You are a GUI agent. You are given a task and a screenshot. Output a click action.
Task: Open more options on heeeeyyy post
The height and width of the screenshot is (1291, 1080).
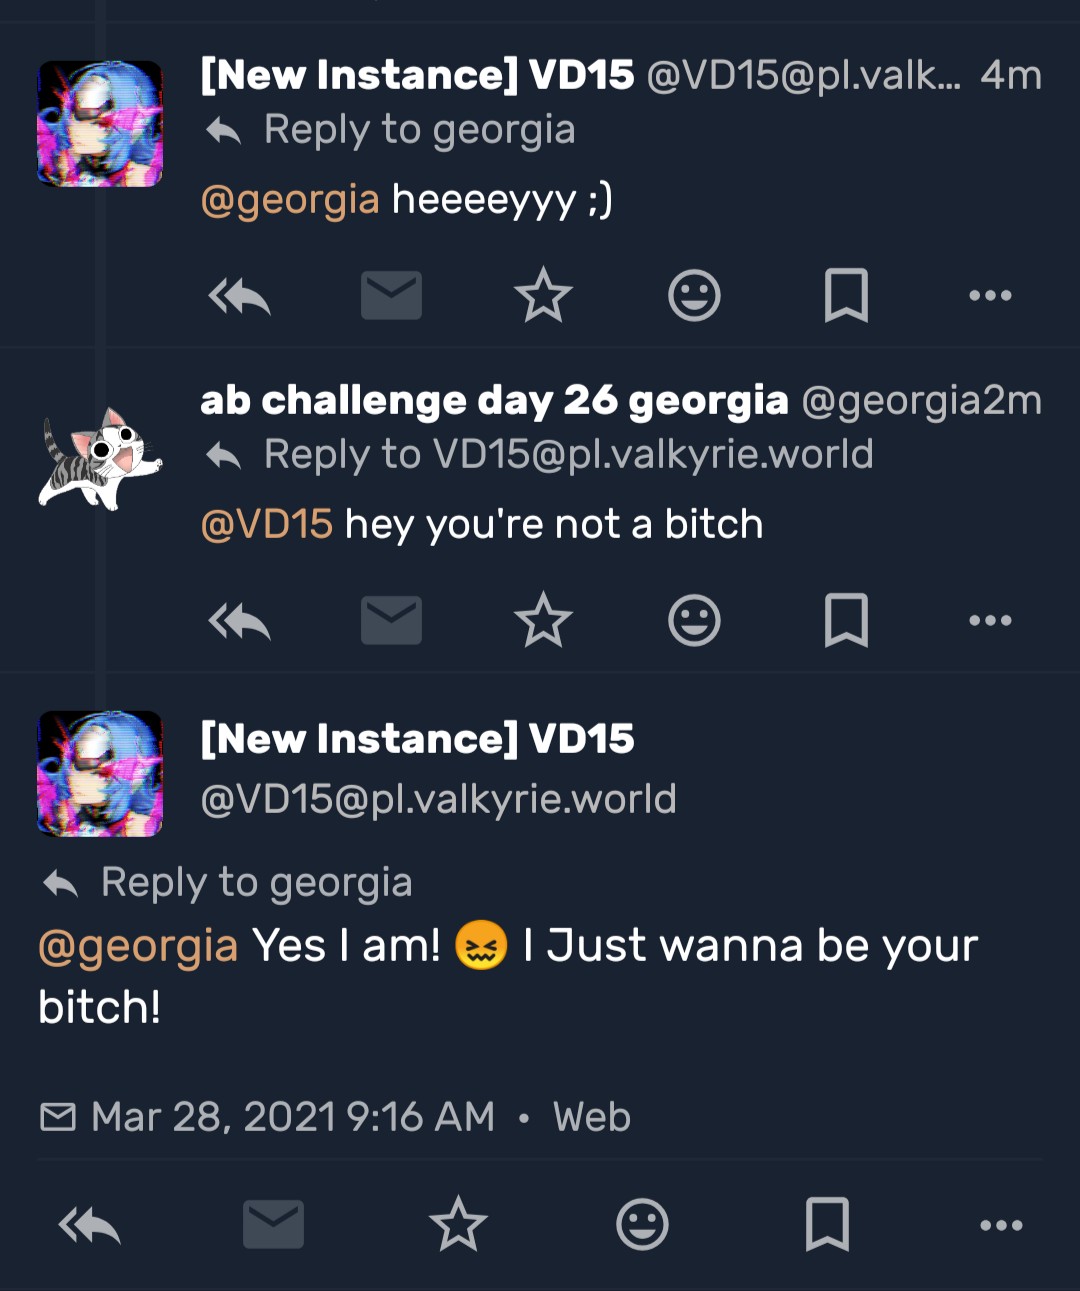coord(990,296)
